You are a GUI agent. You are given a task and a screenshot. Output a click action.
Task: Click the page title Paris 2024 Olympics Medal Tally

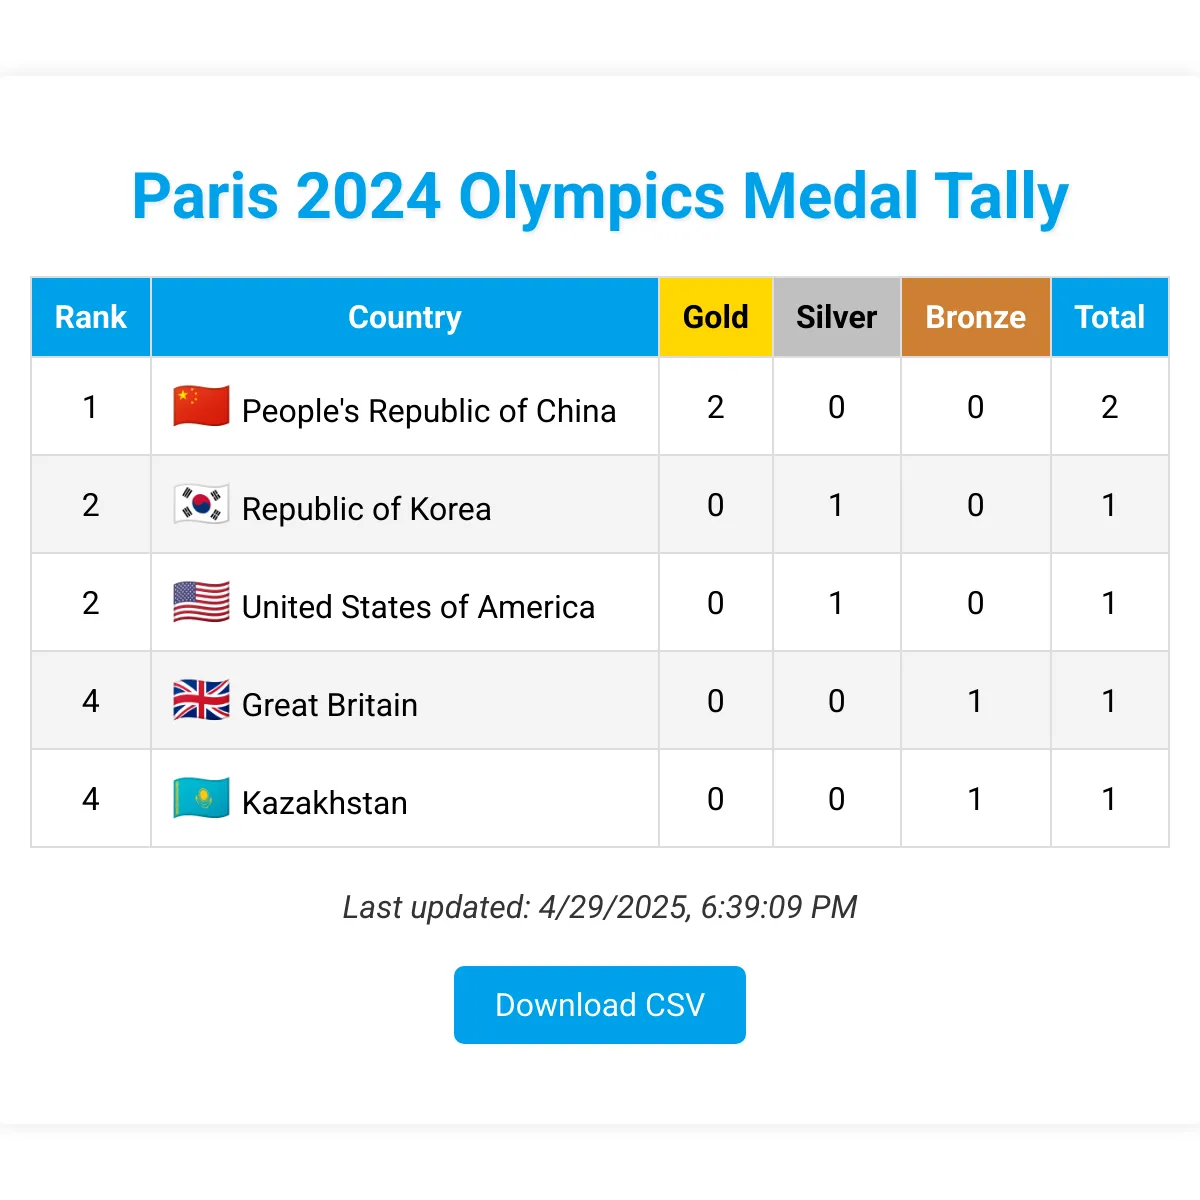(600, 196)
